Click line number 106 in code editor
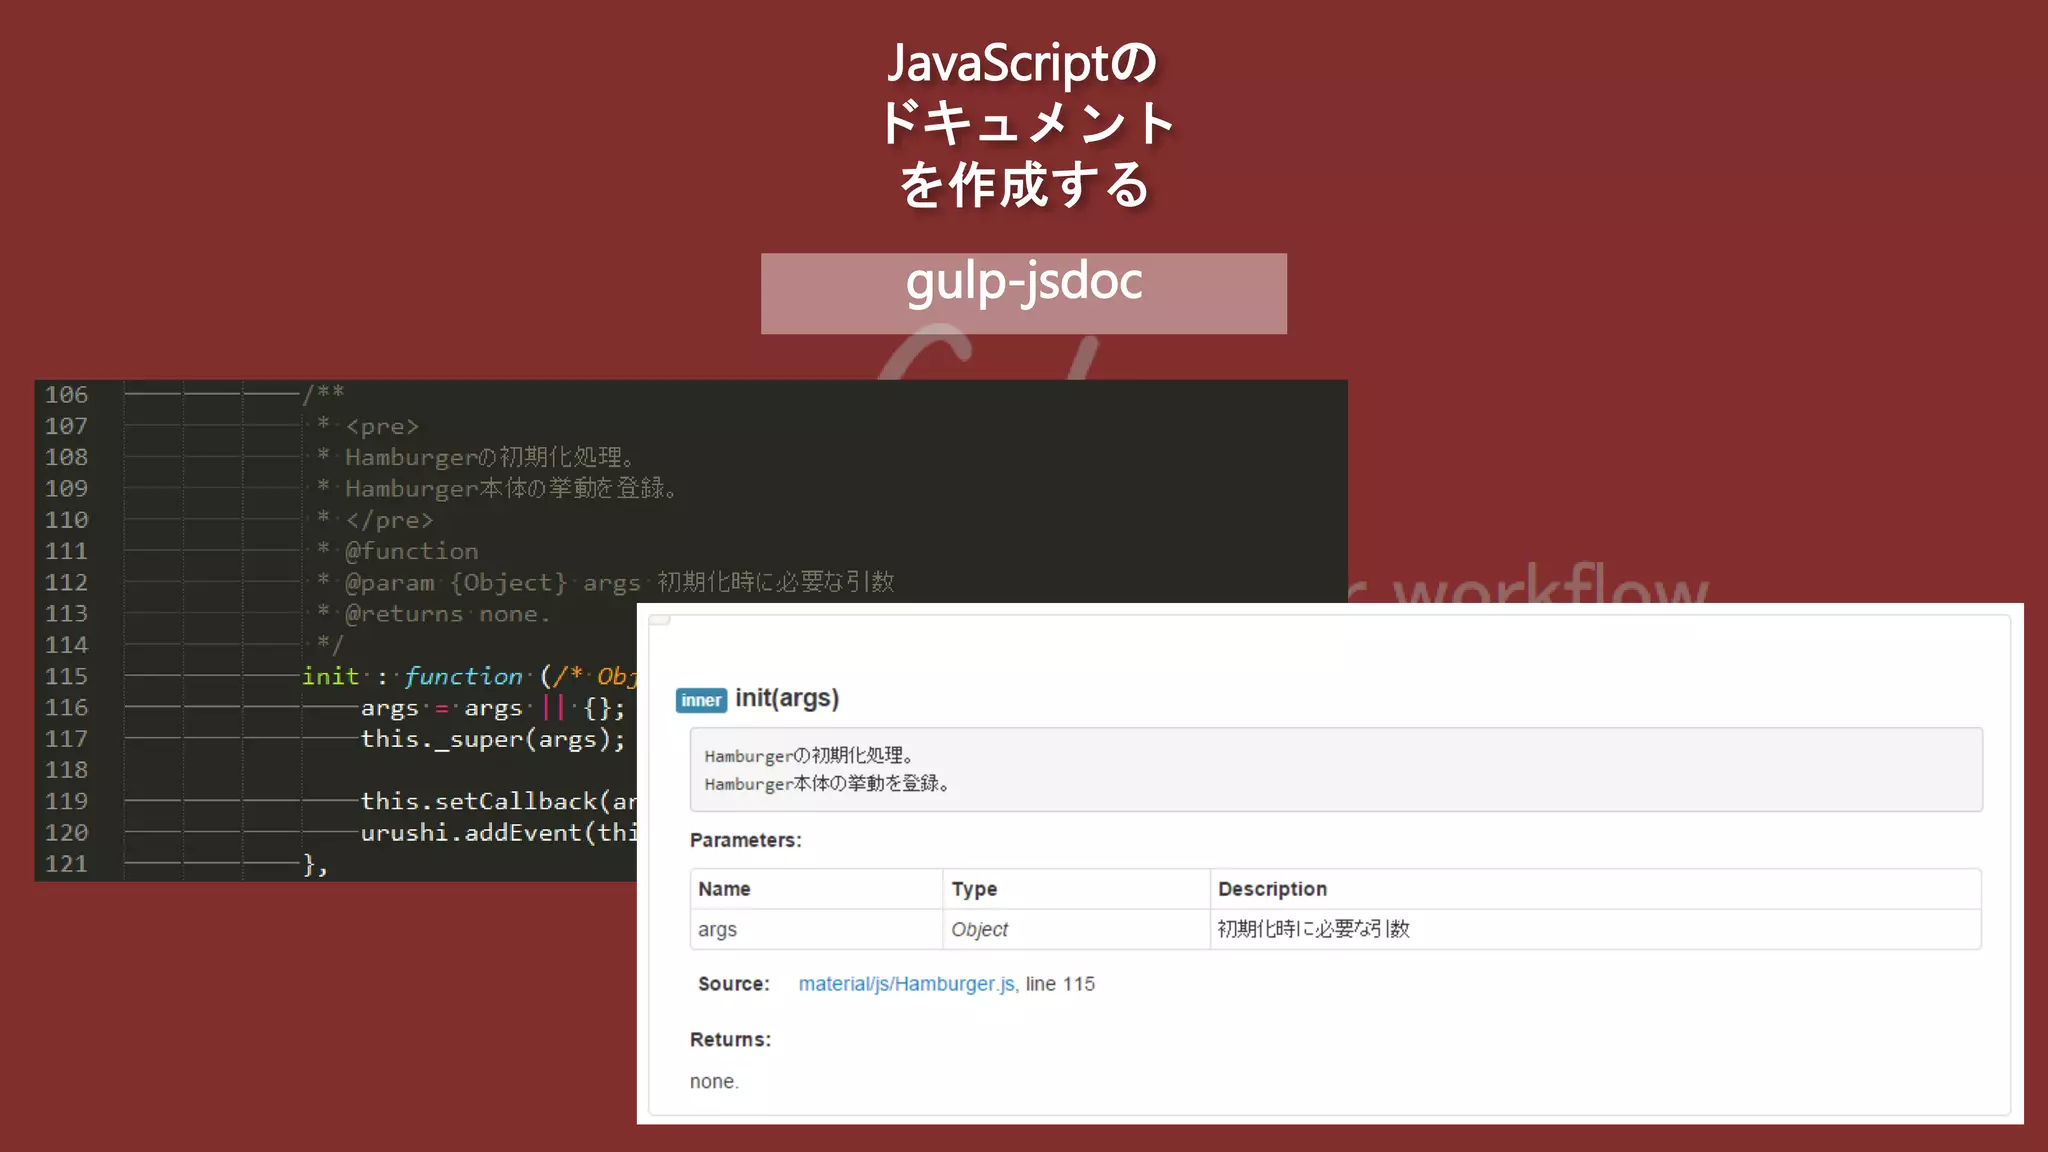 click(67, 395)
